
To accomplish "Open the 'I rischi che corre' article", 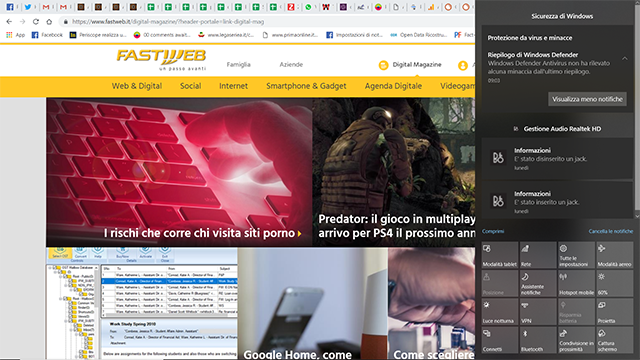I will pyautogui.click(x=179, y=172).
